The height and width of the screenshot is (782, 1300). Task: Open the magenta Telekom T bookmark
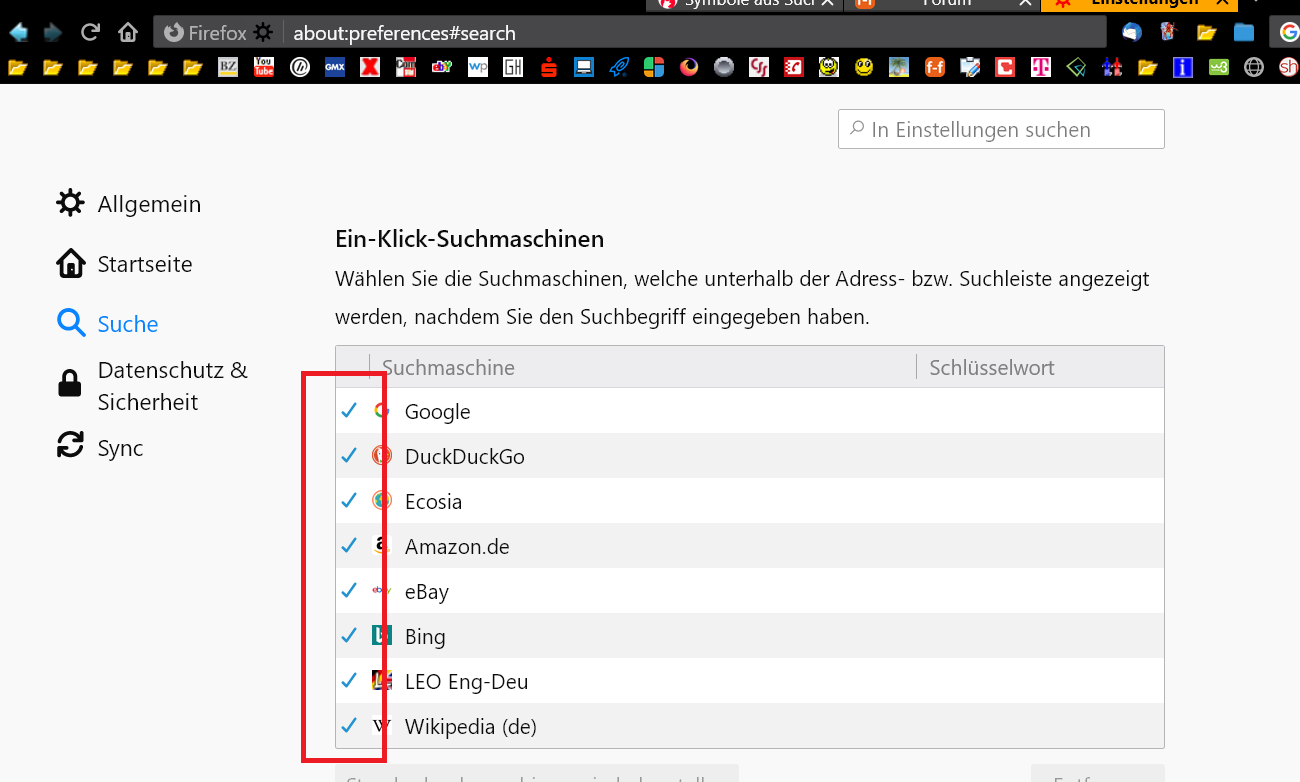click(x=1041, y=68)
